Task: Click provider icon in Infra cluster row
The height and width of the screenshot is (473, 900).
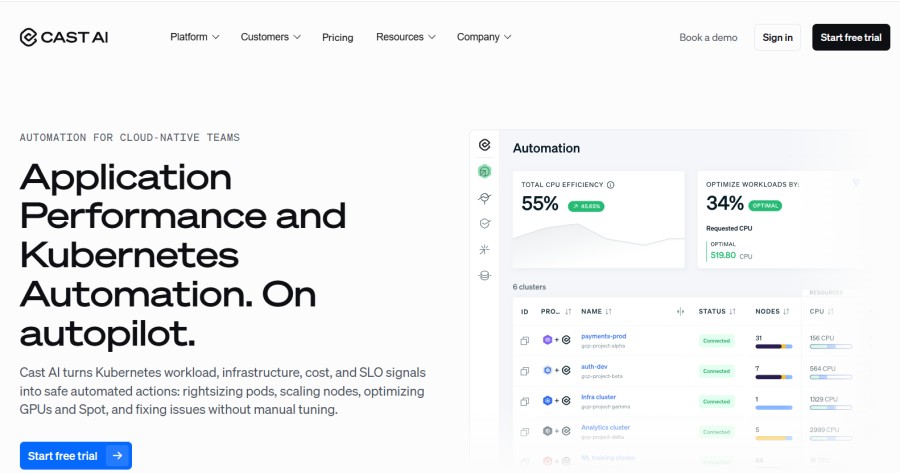Action: pos(548,400)
